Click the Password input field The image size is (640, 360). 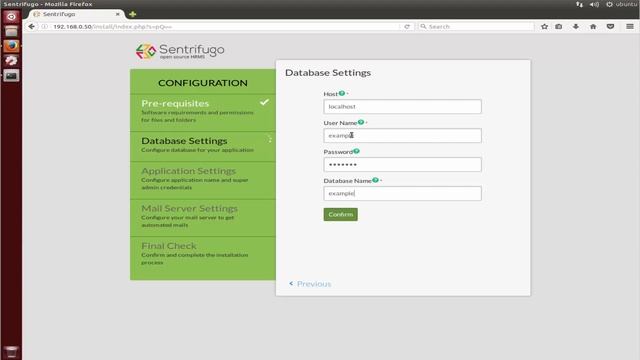click(x=402, y=164)
